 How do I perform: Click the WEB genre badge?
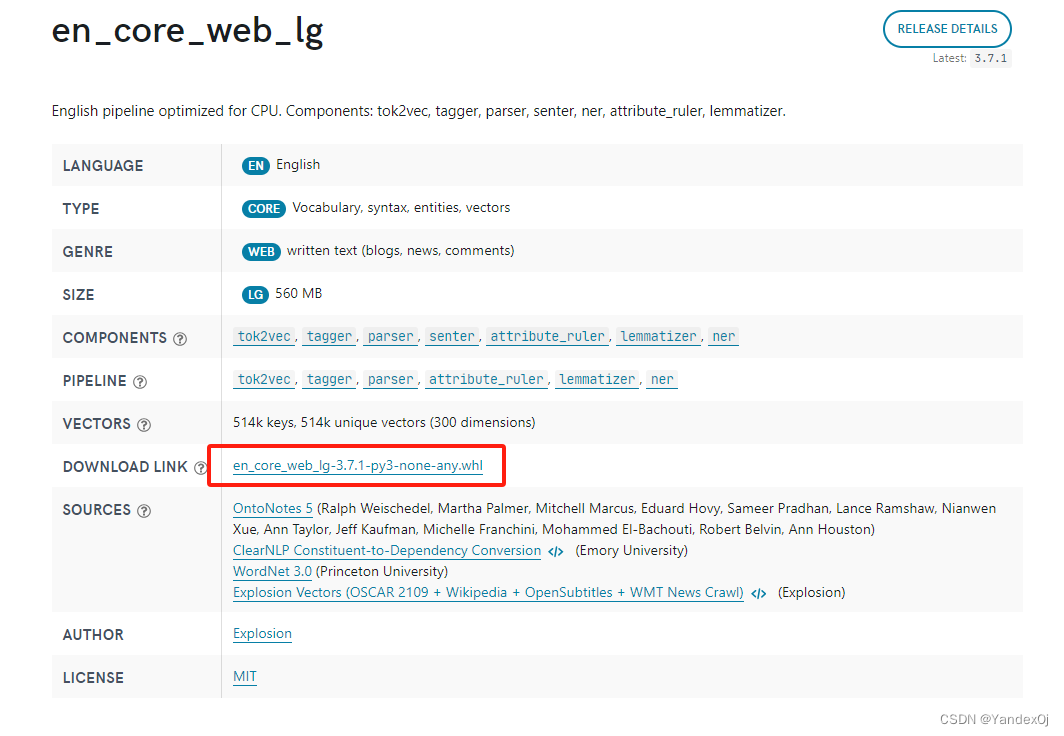[261, 252]
